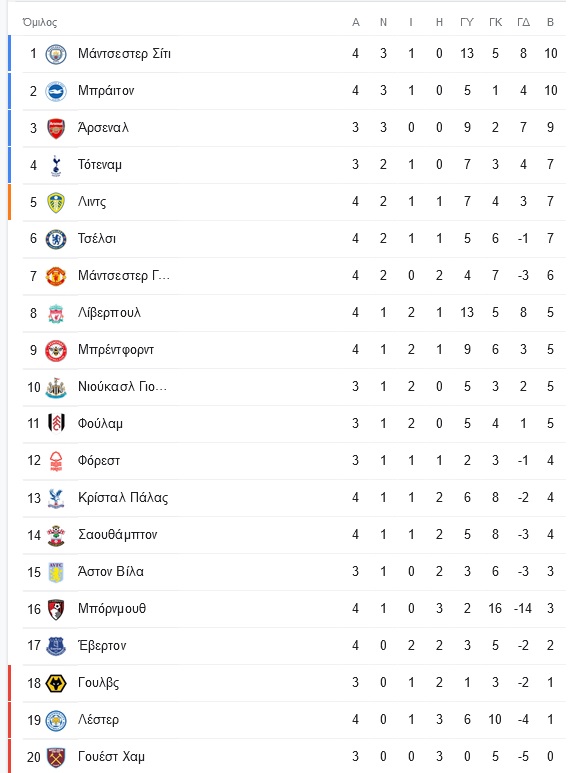Image resolution: width=572 pixels, height=773 pixels.
Task: Click the Chelsea club crest
Action: [x=56, y=239]
